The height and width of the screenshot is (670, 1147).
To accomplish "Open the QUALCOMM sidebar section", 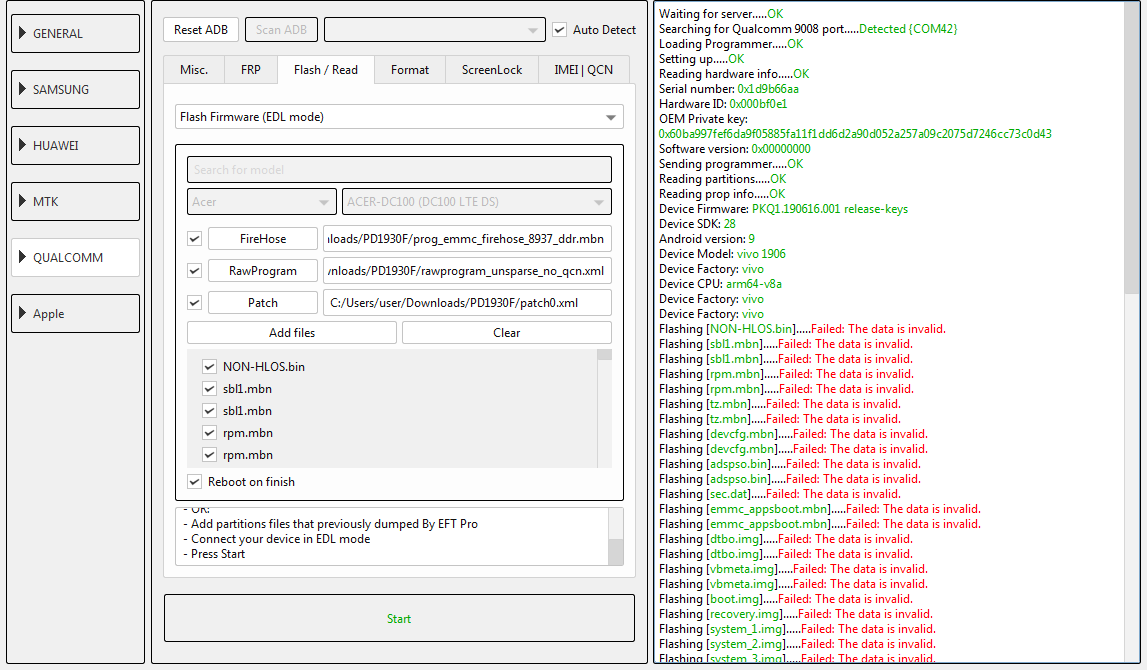I will (75, 257).
